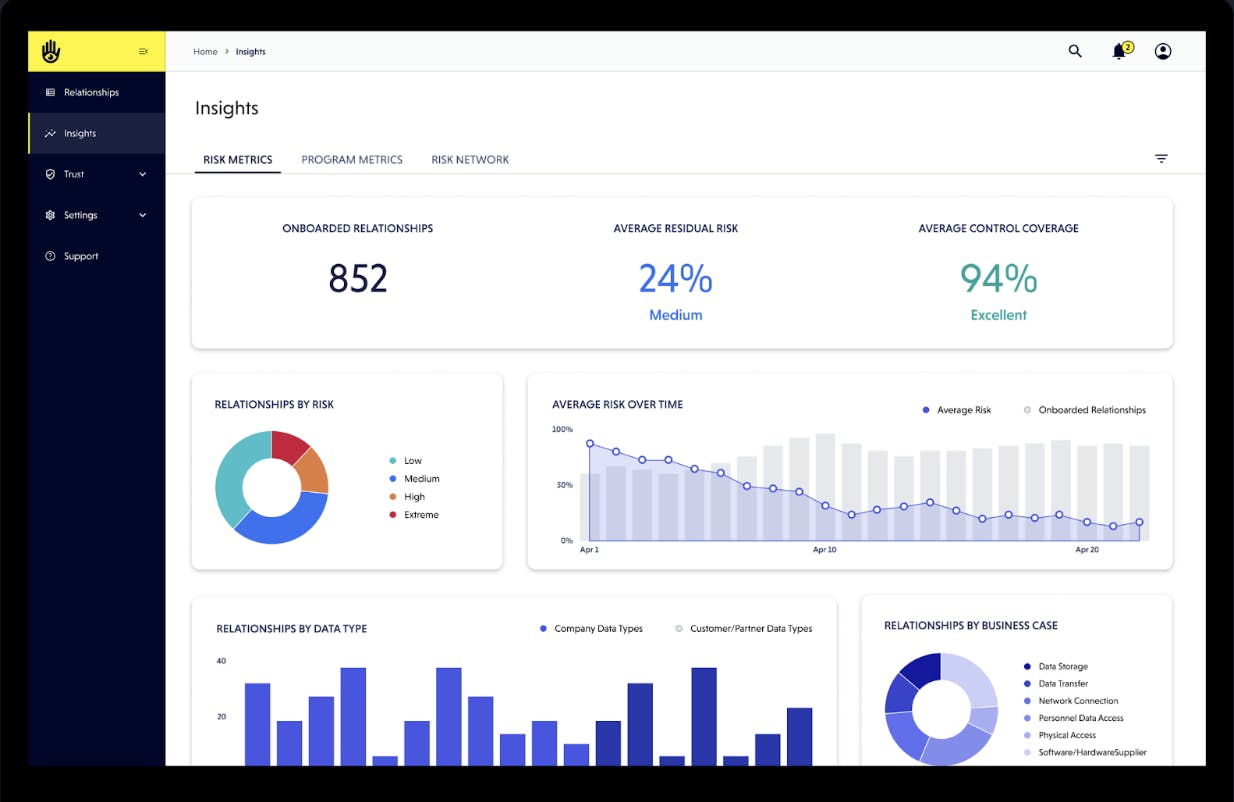The height and width of the screenshot is (802, 1234).
Task: Navigate Home via the breadcrumb link
Action: click(205, 51)
